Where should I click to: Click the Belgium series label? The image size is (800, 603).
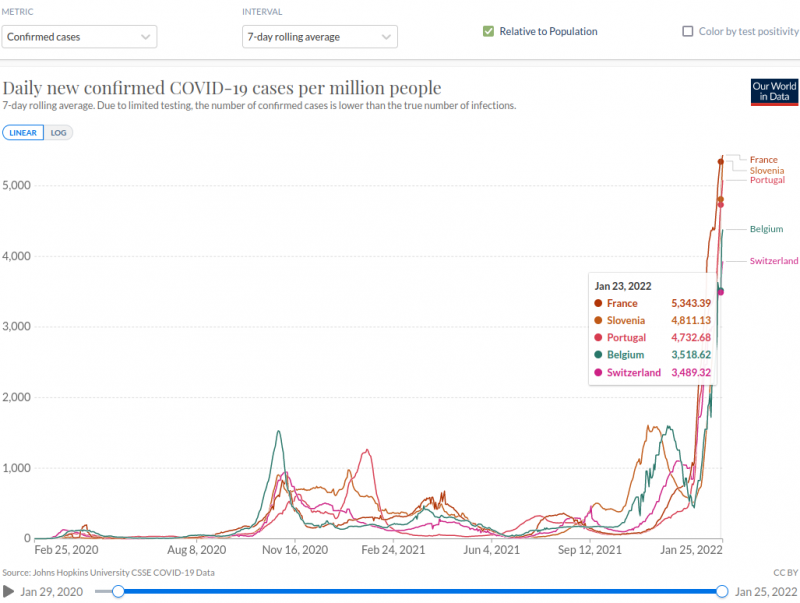click(766, 229)
